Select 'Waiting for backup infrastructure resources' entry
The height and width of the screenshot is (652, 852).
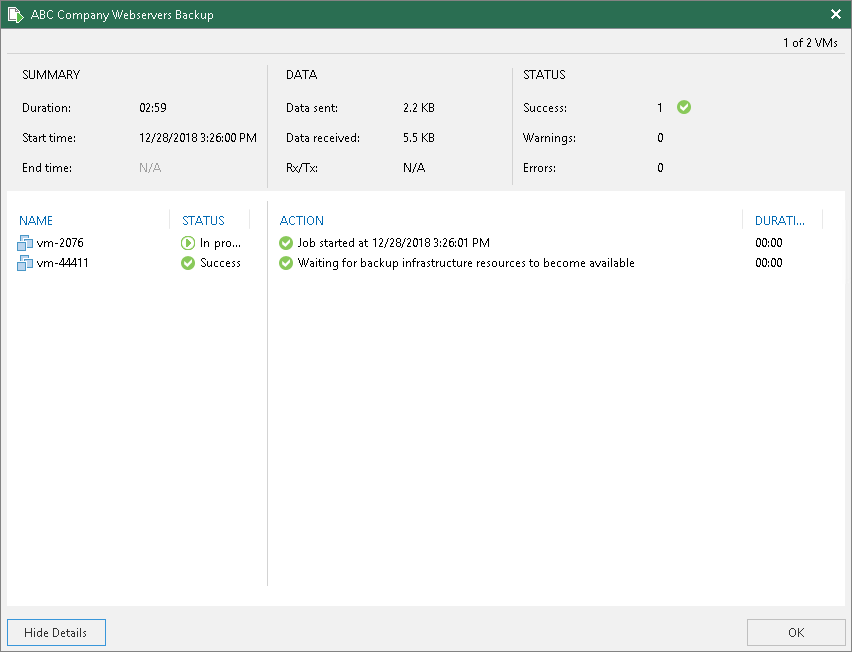(x=466, y=263)
